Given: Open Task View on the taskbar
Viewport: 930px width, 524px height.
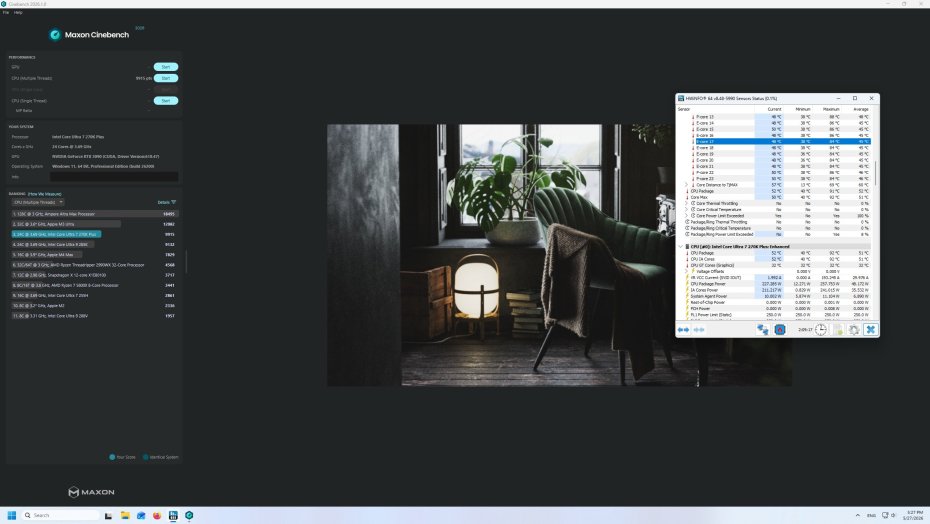Looking at the screenshot, I should (x=109, y=515).
